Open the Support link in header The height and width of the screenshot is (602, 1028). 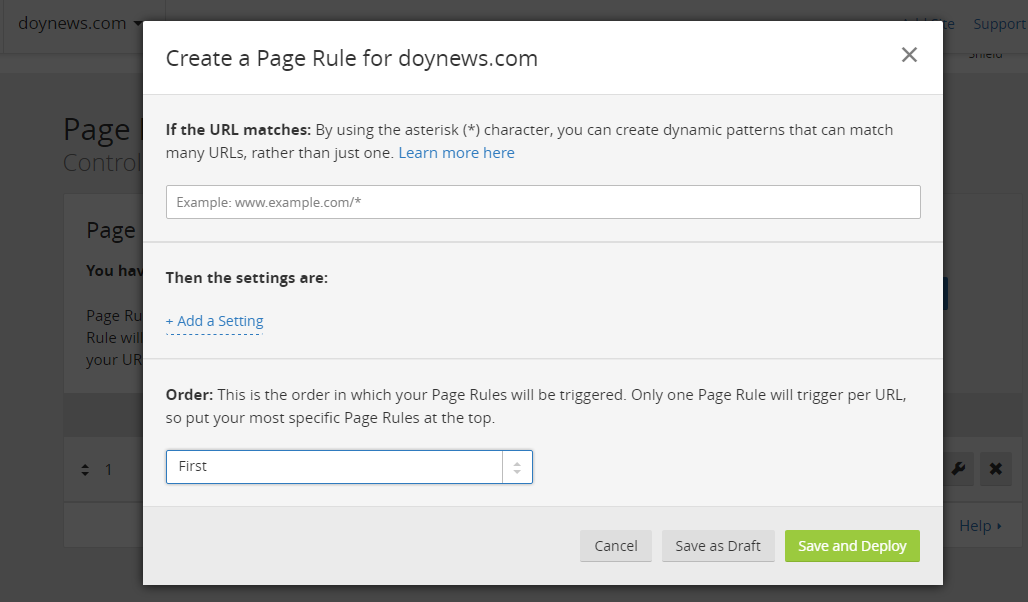999,24
